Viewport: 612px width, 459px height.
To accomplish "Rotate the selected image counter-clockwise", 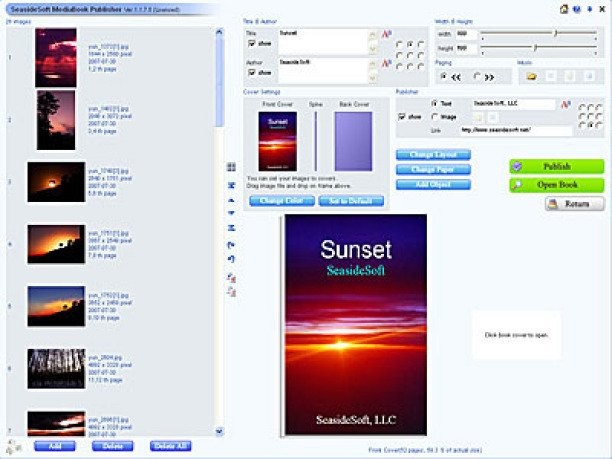I will click(x=231, y=259).
